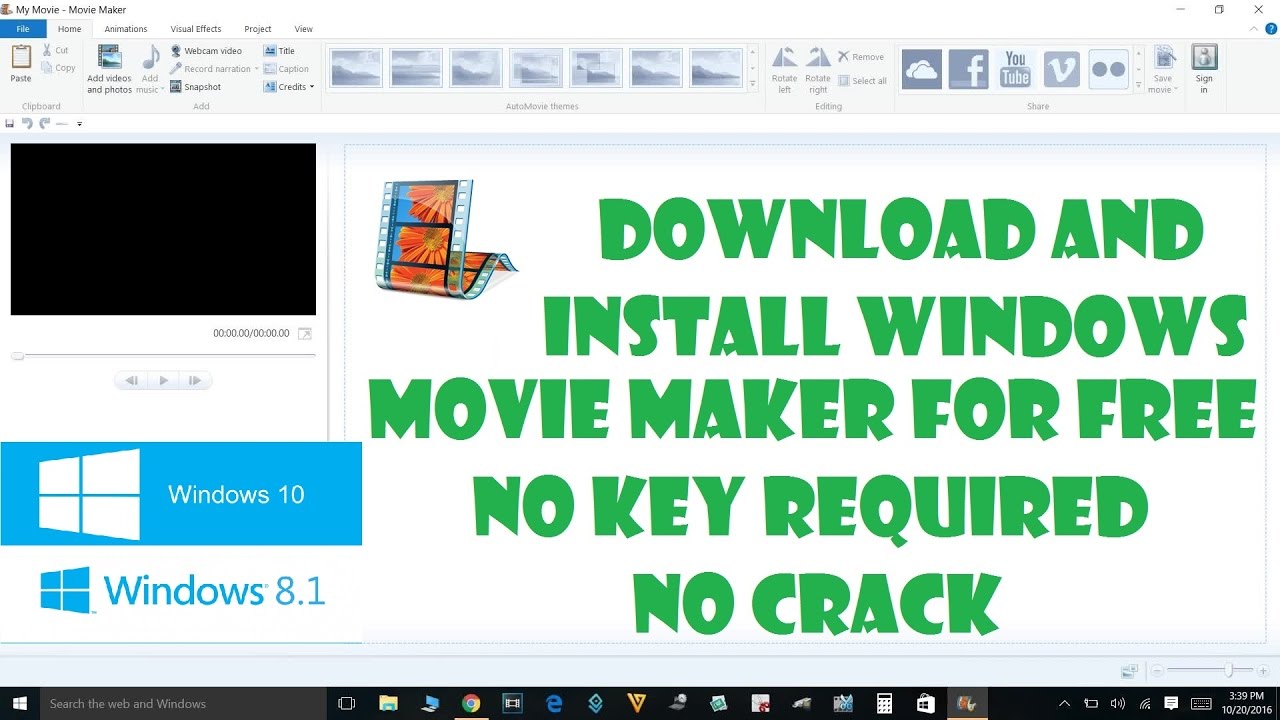Open the File menu
This screenshot has height=720, width=1280.
tap(22, 29)
